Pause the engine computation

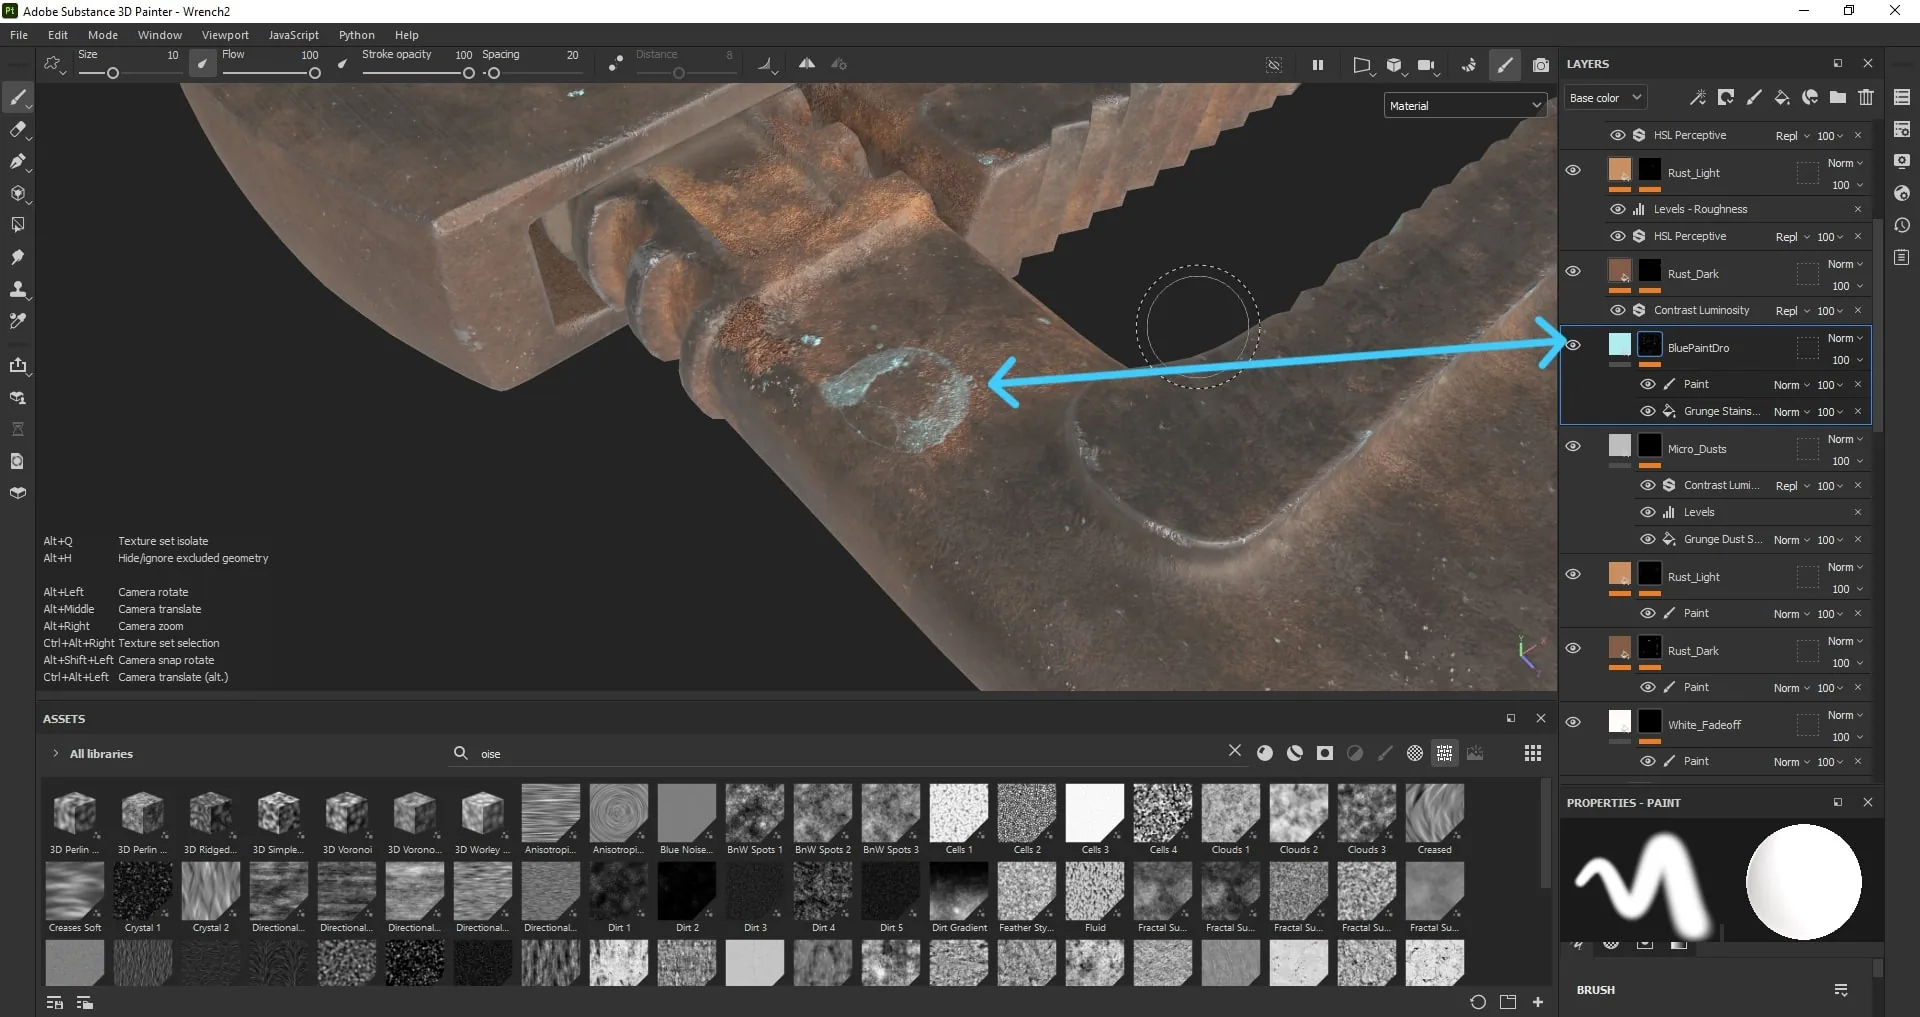coord(1318,65)
